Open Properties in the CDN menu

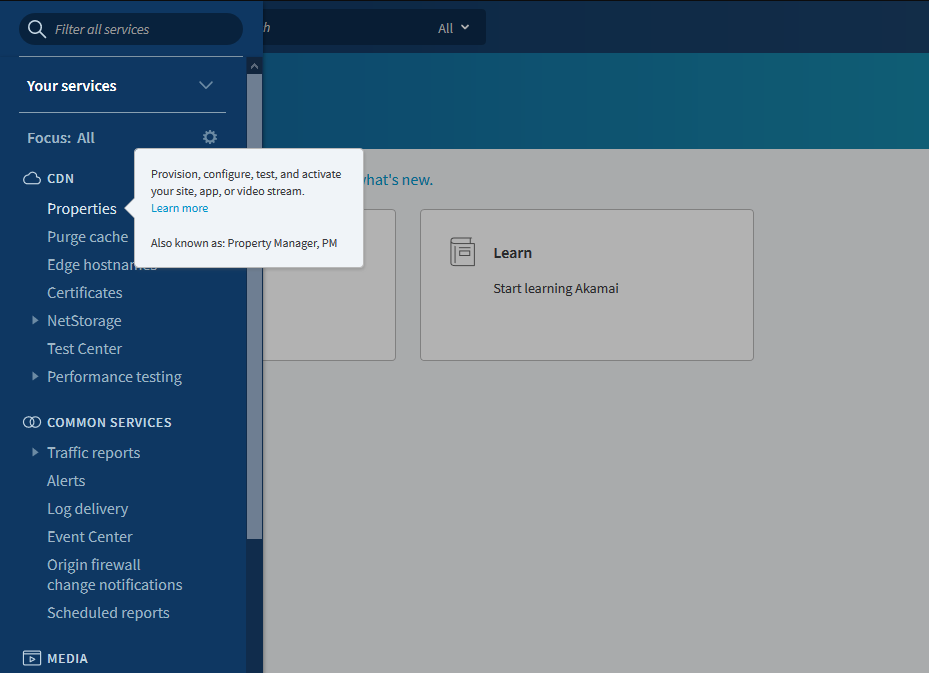[x=82, y=209]
